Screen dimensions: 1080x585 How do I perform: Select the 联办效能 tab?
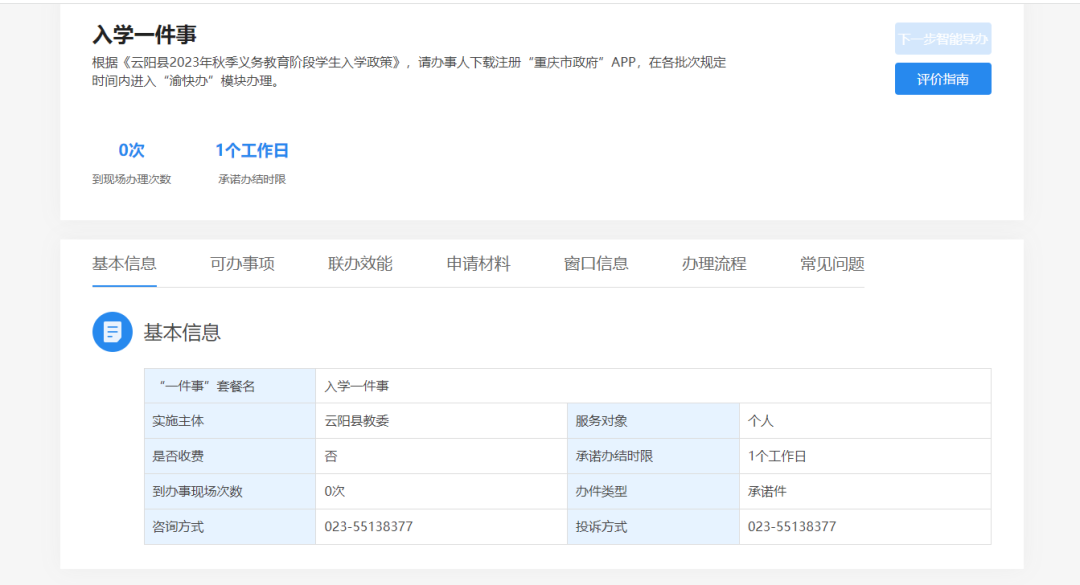point(360,264)
